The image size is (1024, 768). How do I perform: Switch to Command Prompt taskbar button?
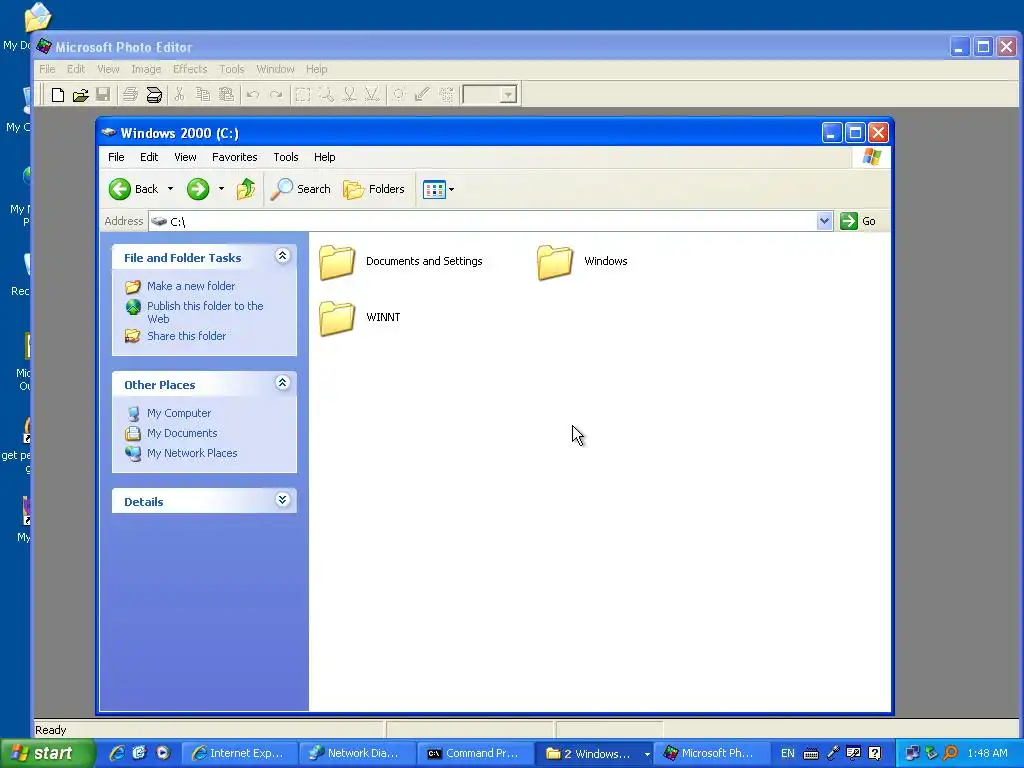tap(475, 754)
